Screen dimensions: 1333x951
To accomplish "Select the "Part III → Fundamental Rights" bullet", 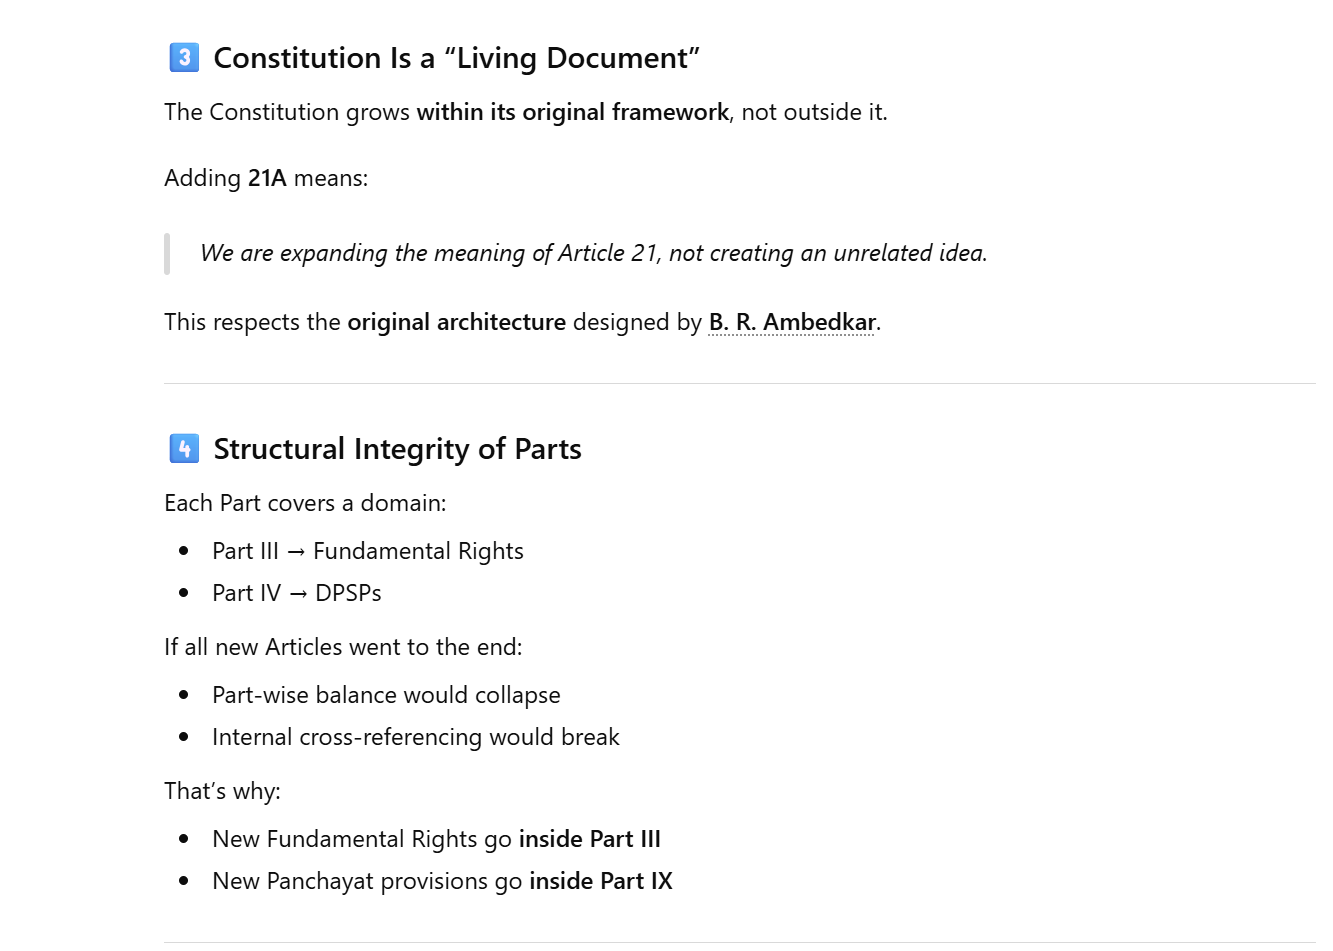I will [x=367, y=551].
